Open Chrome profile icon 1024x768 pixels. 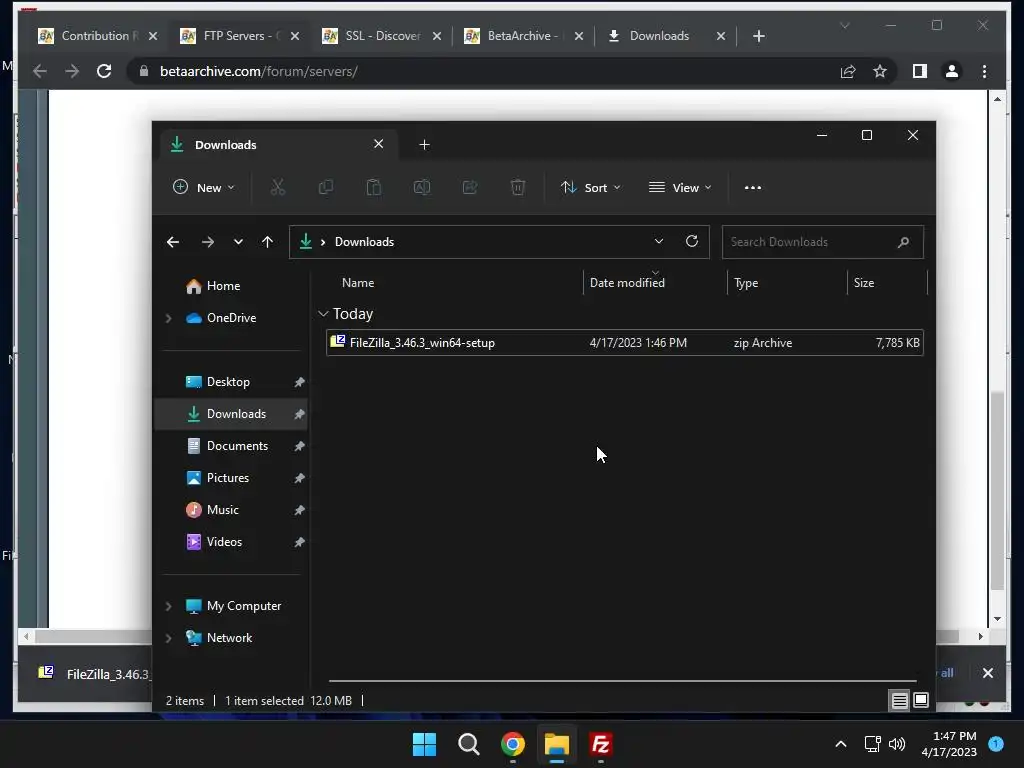(x=952, y=71)
